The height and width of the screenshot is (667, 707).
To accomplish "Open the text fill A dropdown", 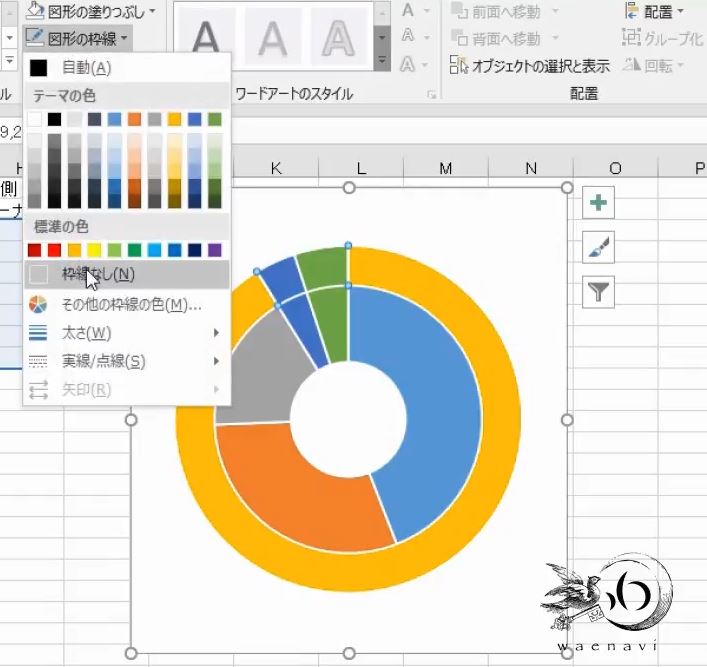I will (426, 10).
